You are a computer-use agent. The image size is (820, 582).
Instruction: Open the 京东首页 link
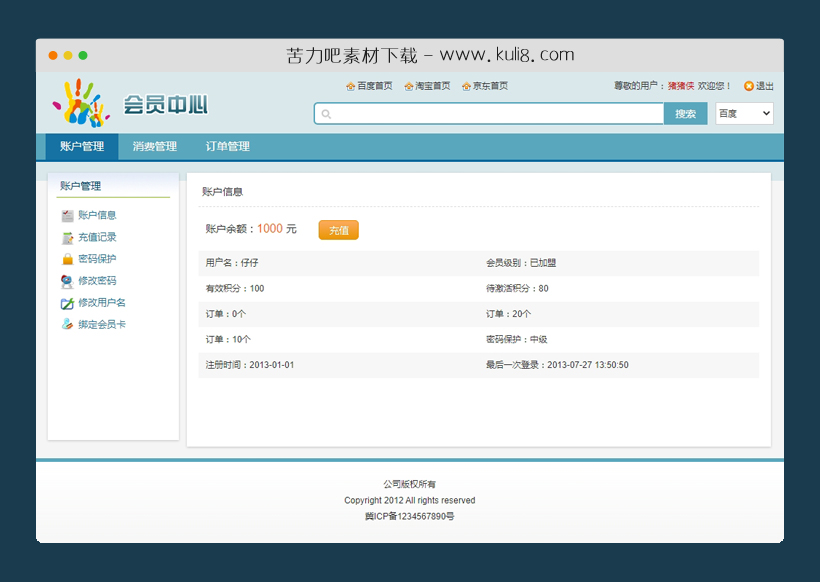tap(490, 86)
